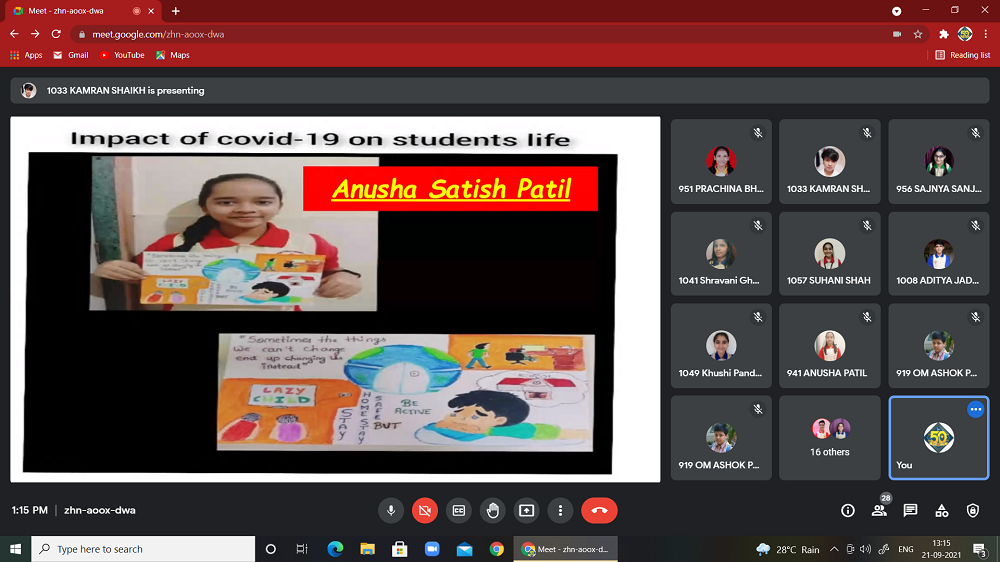
Task: Raise hand in the meeting
Action: (492, 510)
